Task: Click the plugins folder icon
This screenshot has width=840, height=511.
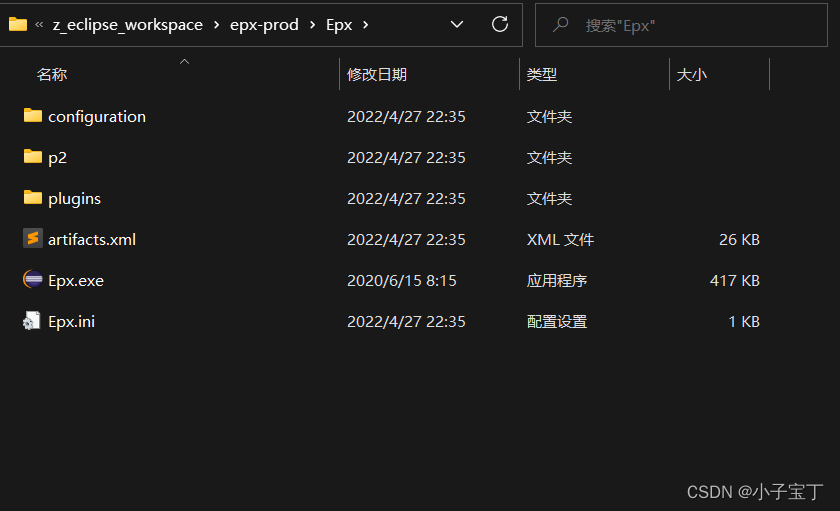Action: (33, 197)
